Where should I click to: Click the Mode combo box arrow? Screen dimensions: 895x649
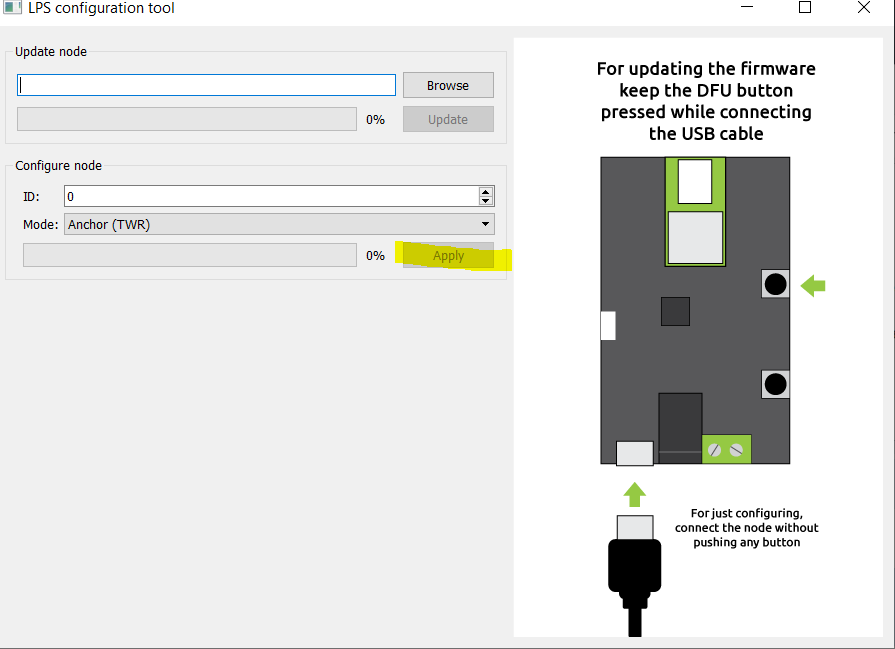486,225
